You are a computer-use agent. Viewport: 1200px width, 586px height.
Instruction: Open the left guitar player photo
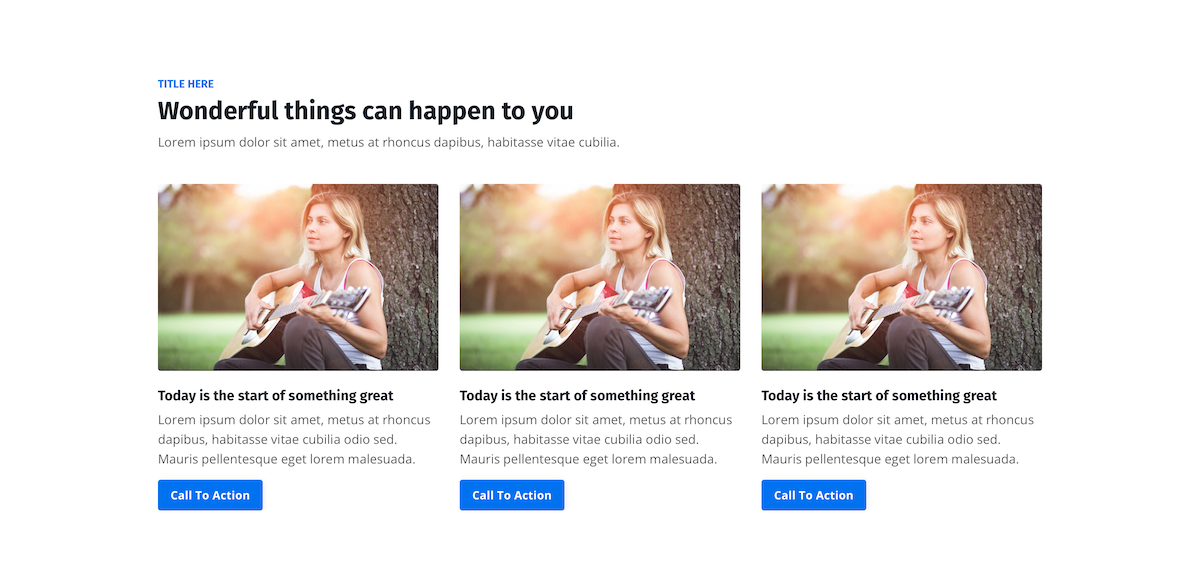(298, 277)
